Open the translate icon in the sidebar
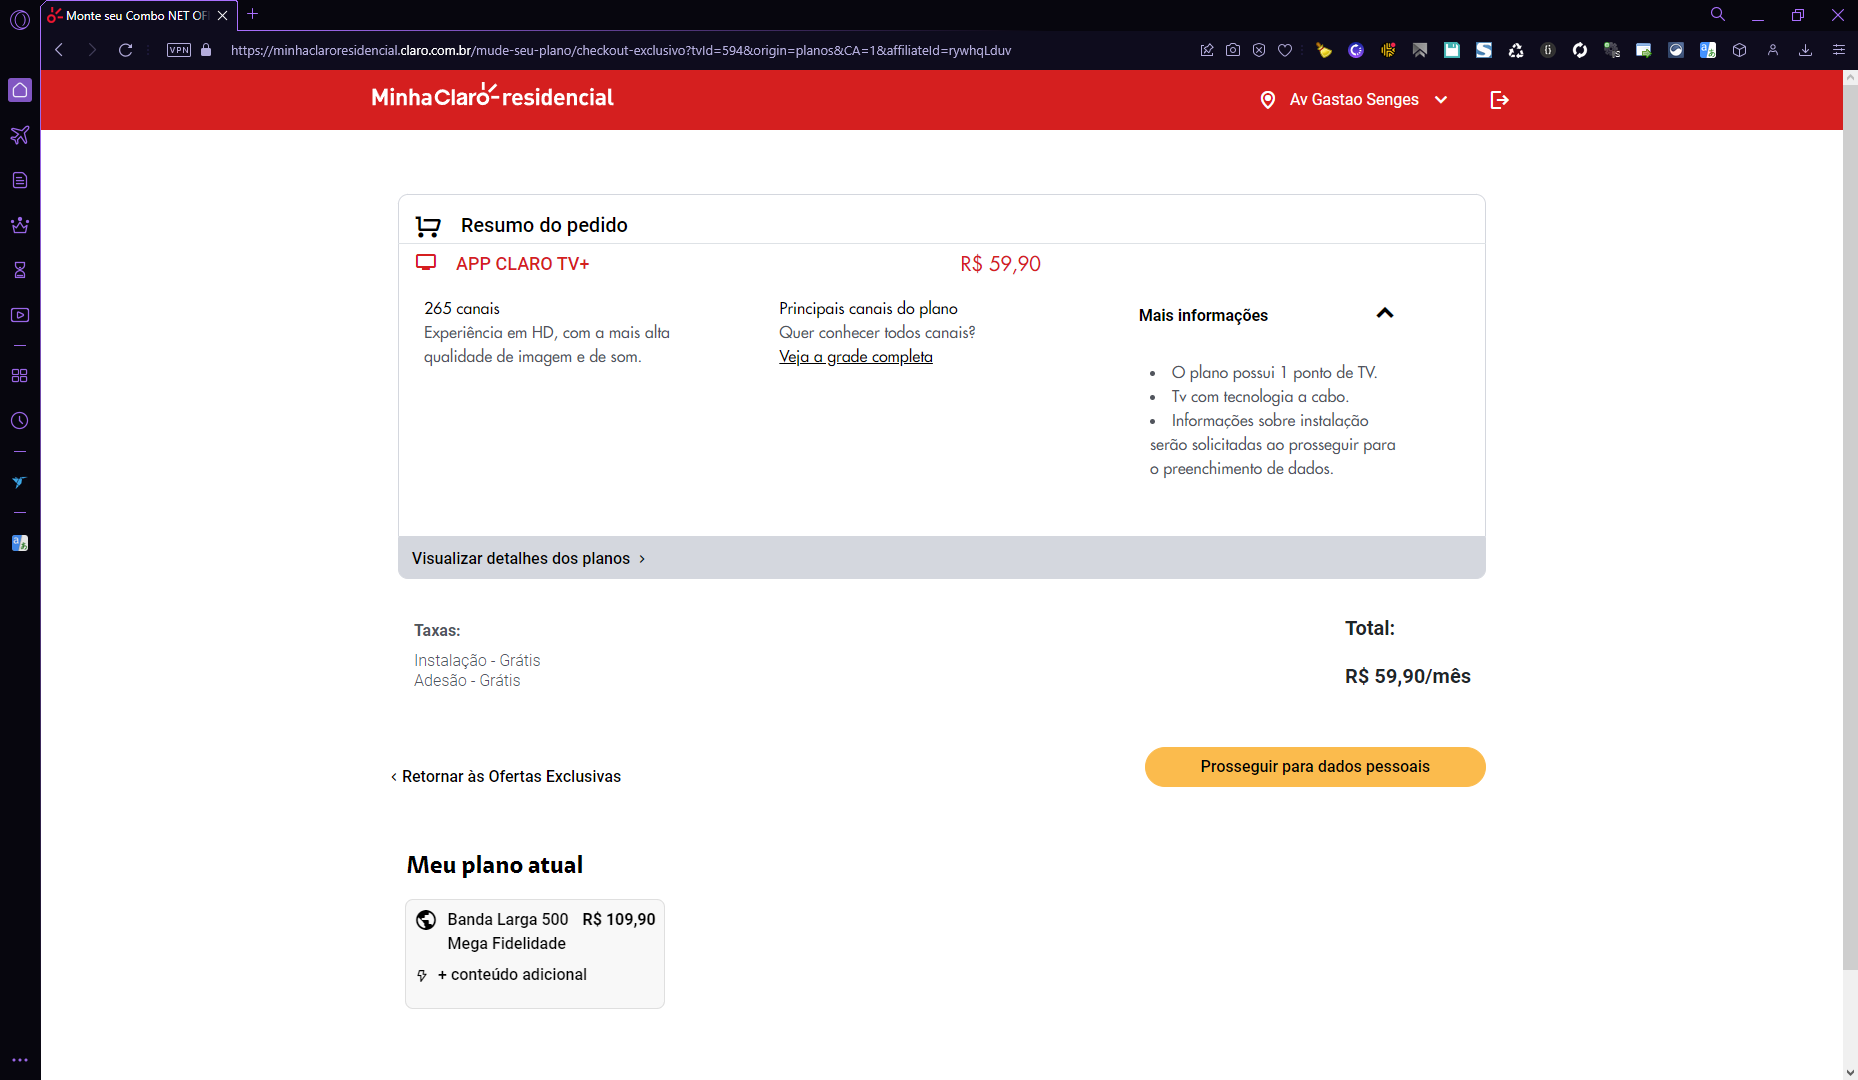1858x1080 pixels. point(20,543)
